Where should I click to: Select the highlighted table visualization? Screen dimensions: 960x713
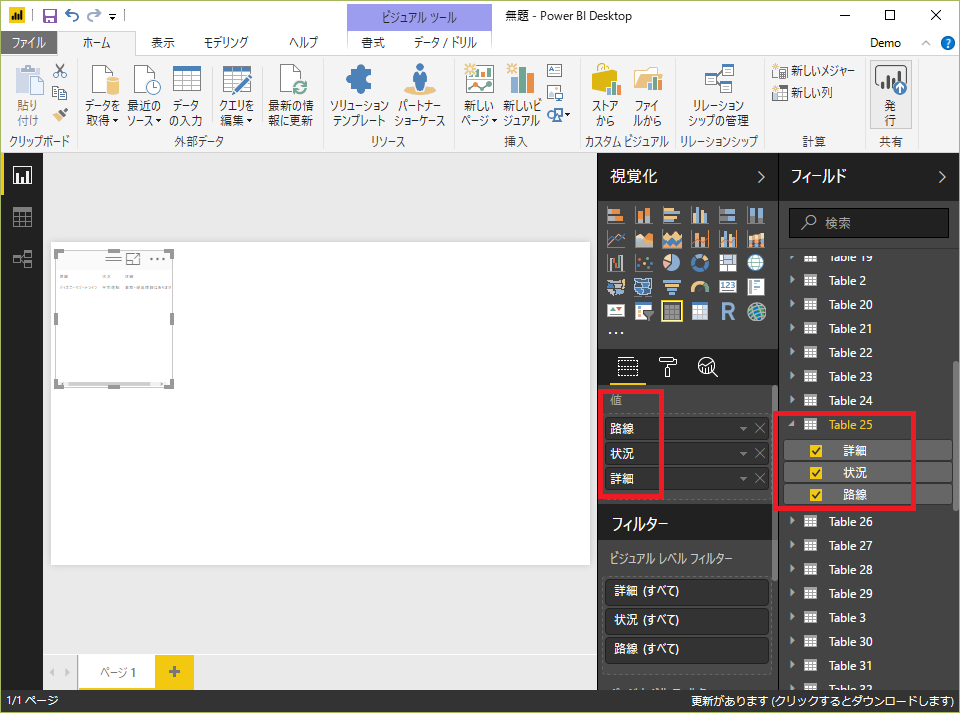pyautogui.click(x=672, y=312)
